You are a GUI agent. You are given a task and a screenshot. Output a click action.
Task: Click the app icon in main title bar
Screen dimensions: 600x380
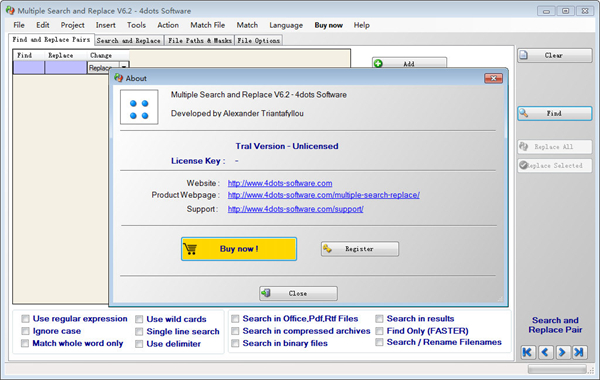pyautogui.click(x=10, y=11)
